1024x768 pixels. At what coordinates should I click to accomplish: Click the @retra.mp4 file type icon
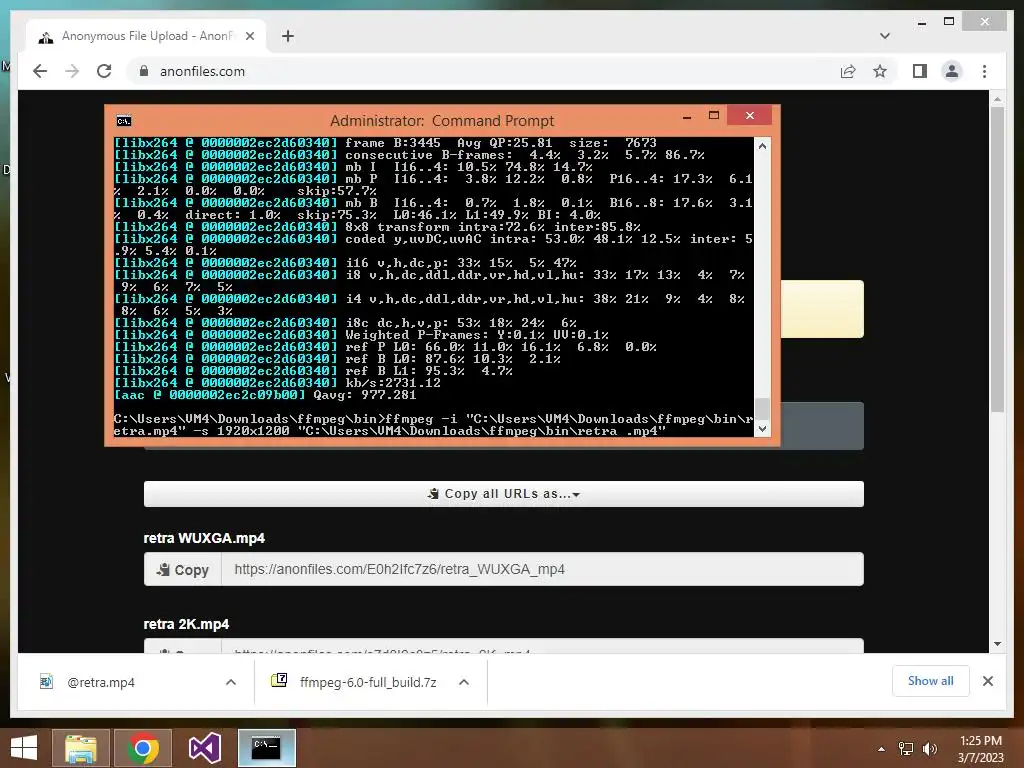pyautogui.click(x=46, y=682)
